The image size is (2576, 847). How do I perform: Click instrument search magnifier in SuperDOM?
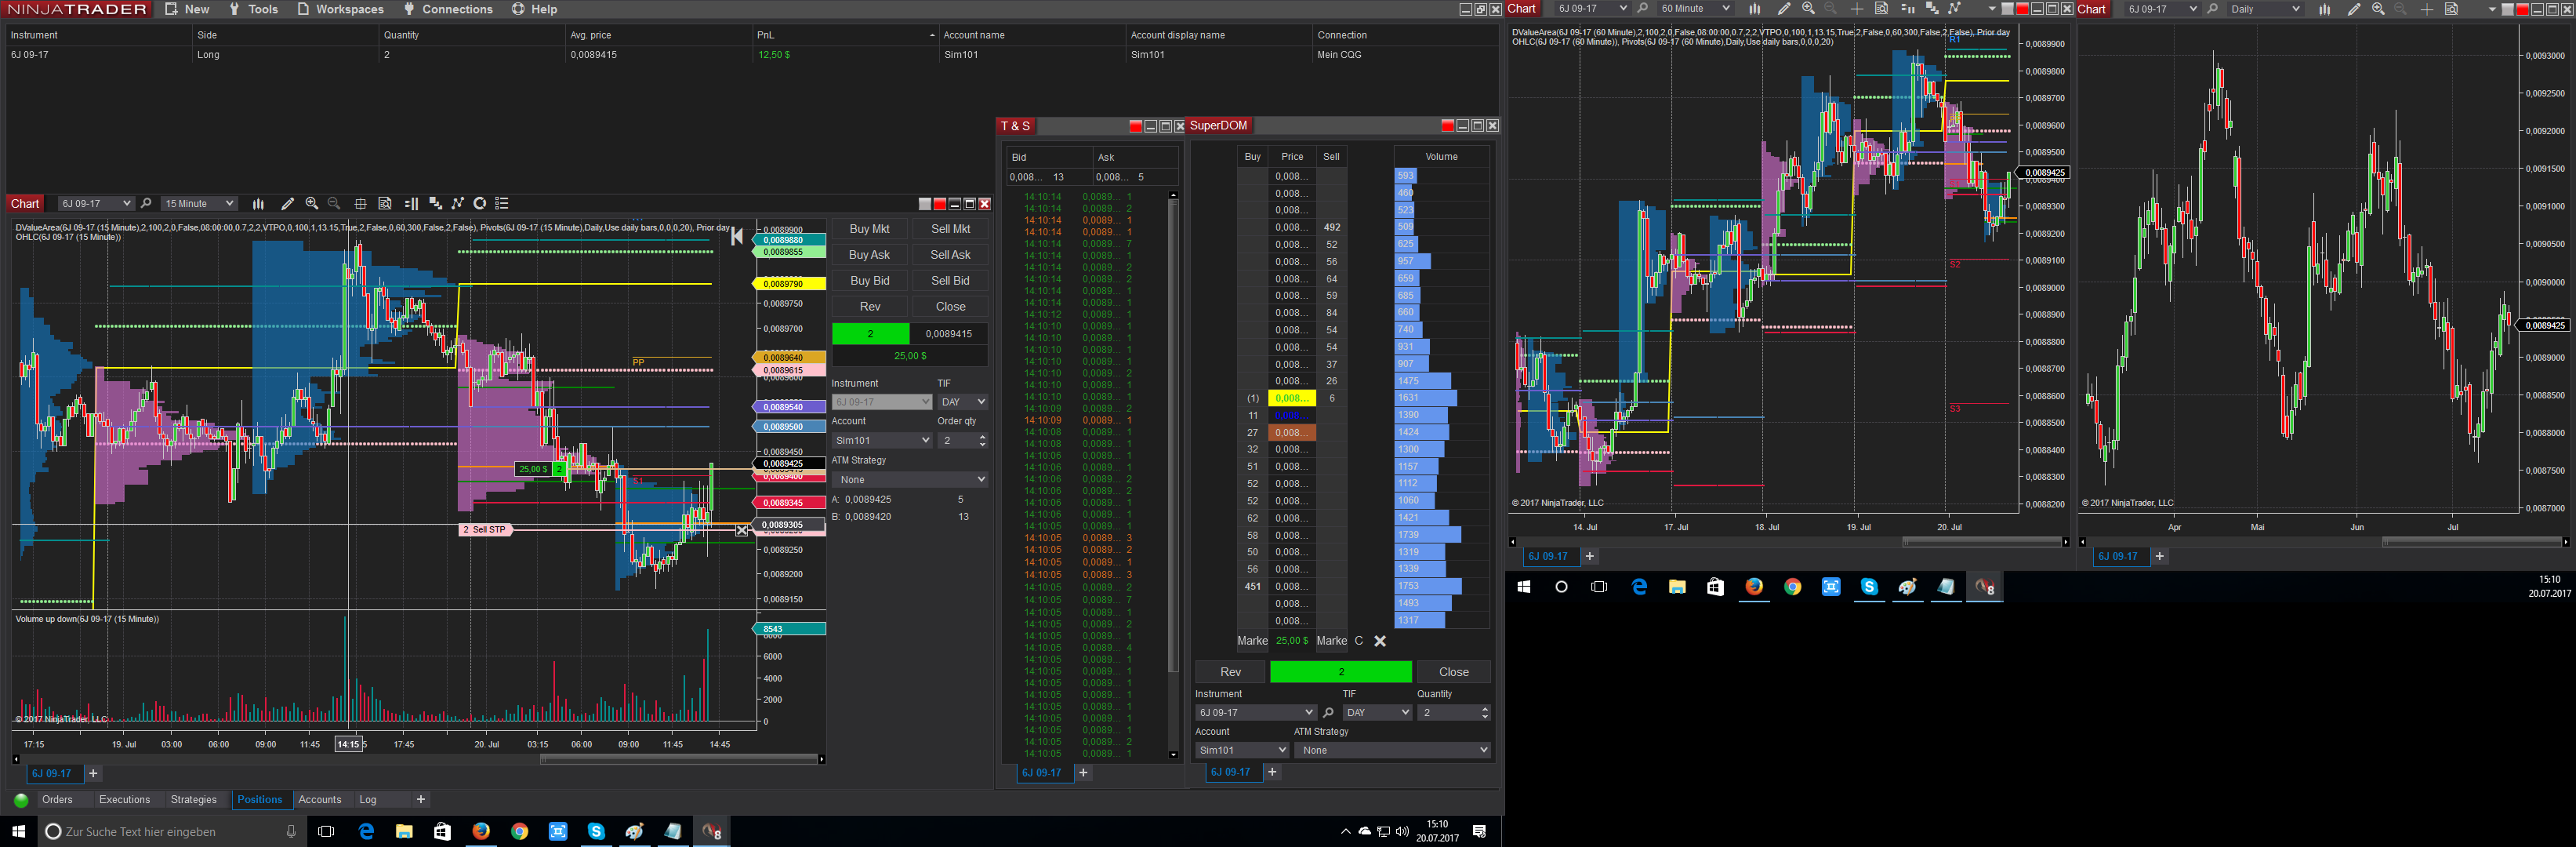click(1328, 713)
